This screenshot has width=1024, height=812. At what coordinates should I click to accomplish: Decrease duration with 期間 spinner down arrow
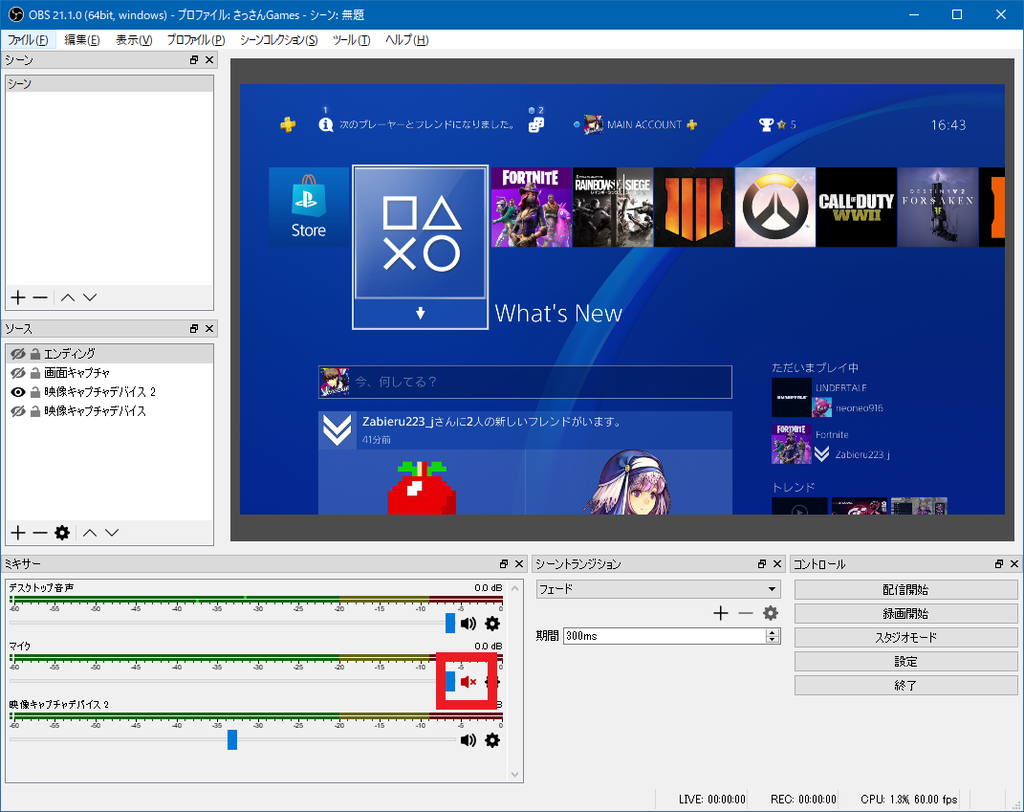click(x=773, y=640)
